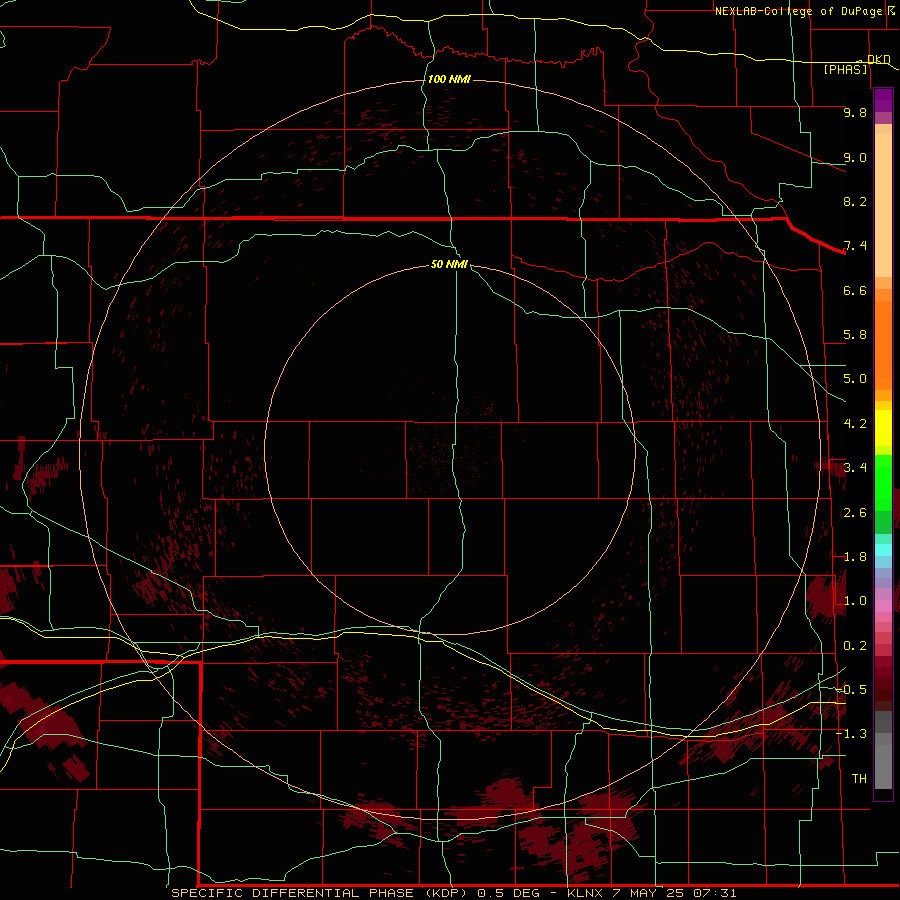Click the 2.6 scale value
This screenshot has width=900, height=900.
point(855,513)
